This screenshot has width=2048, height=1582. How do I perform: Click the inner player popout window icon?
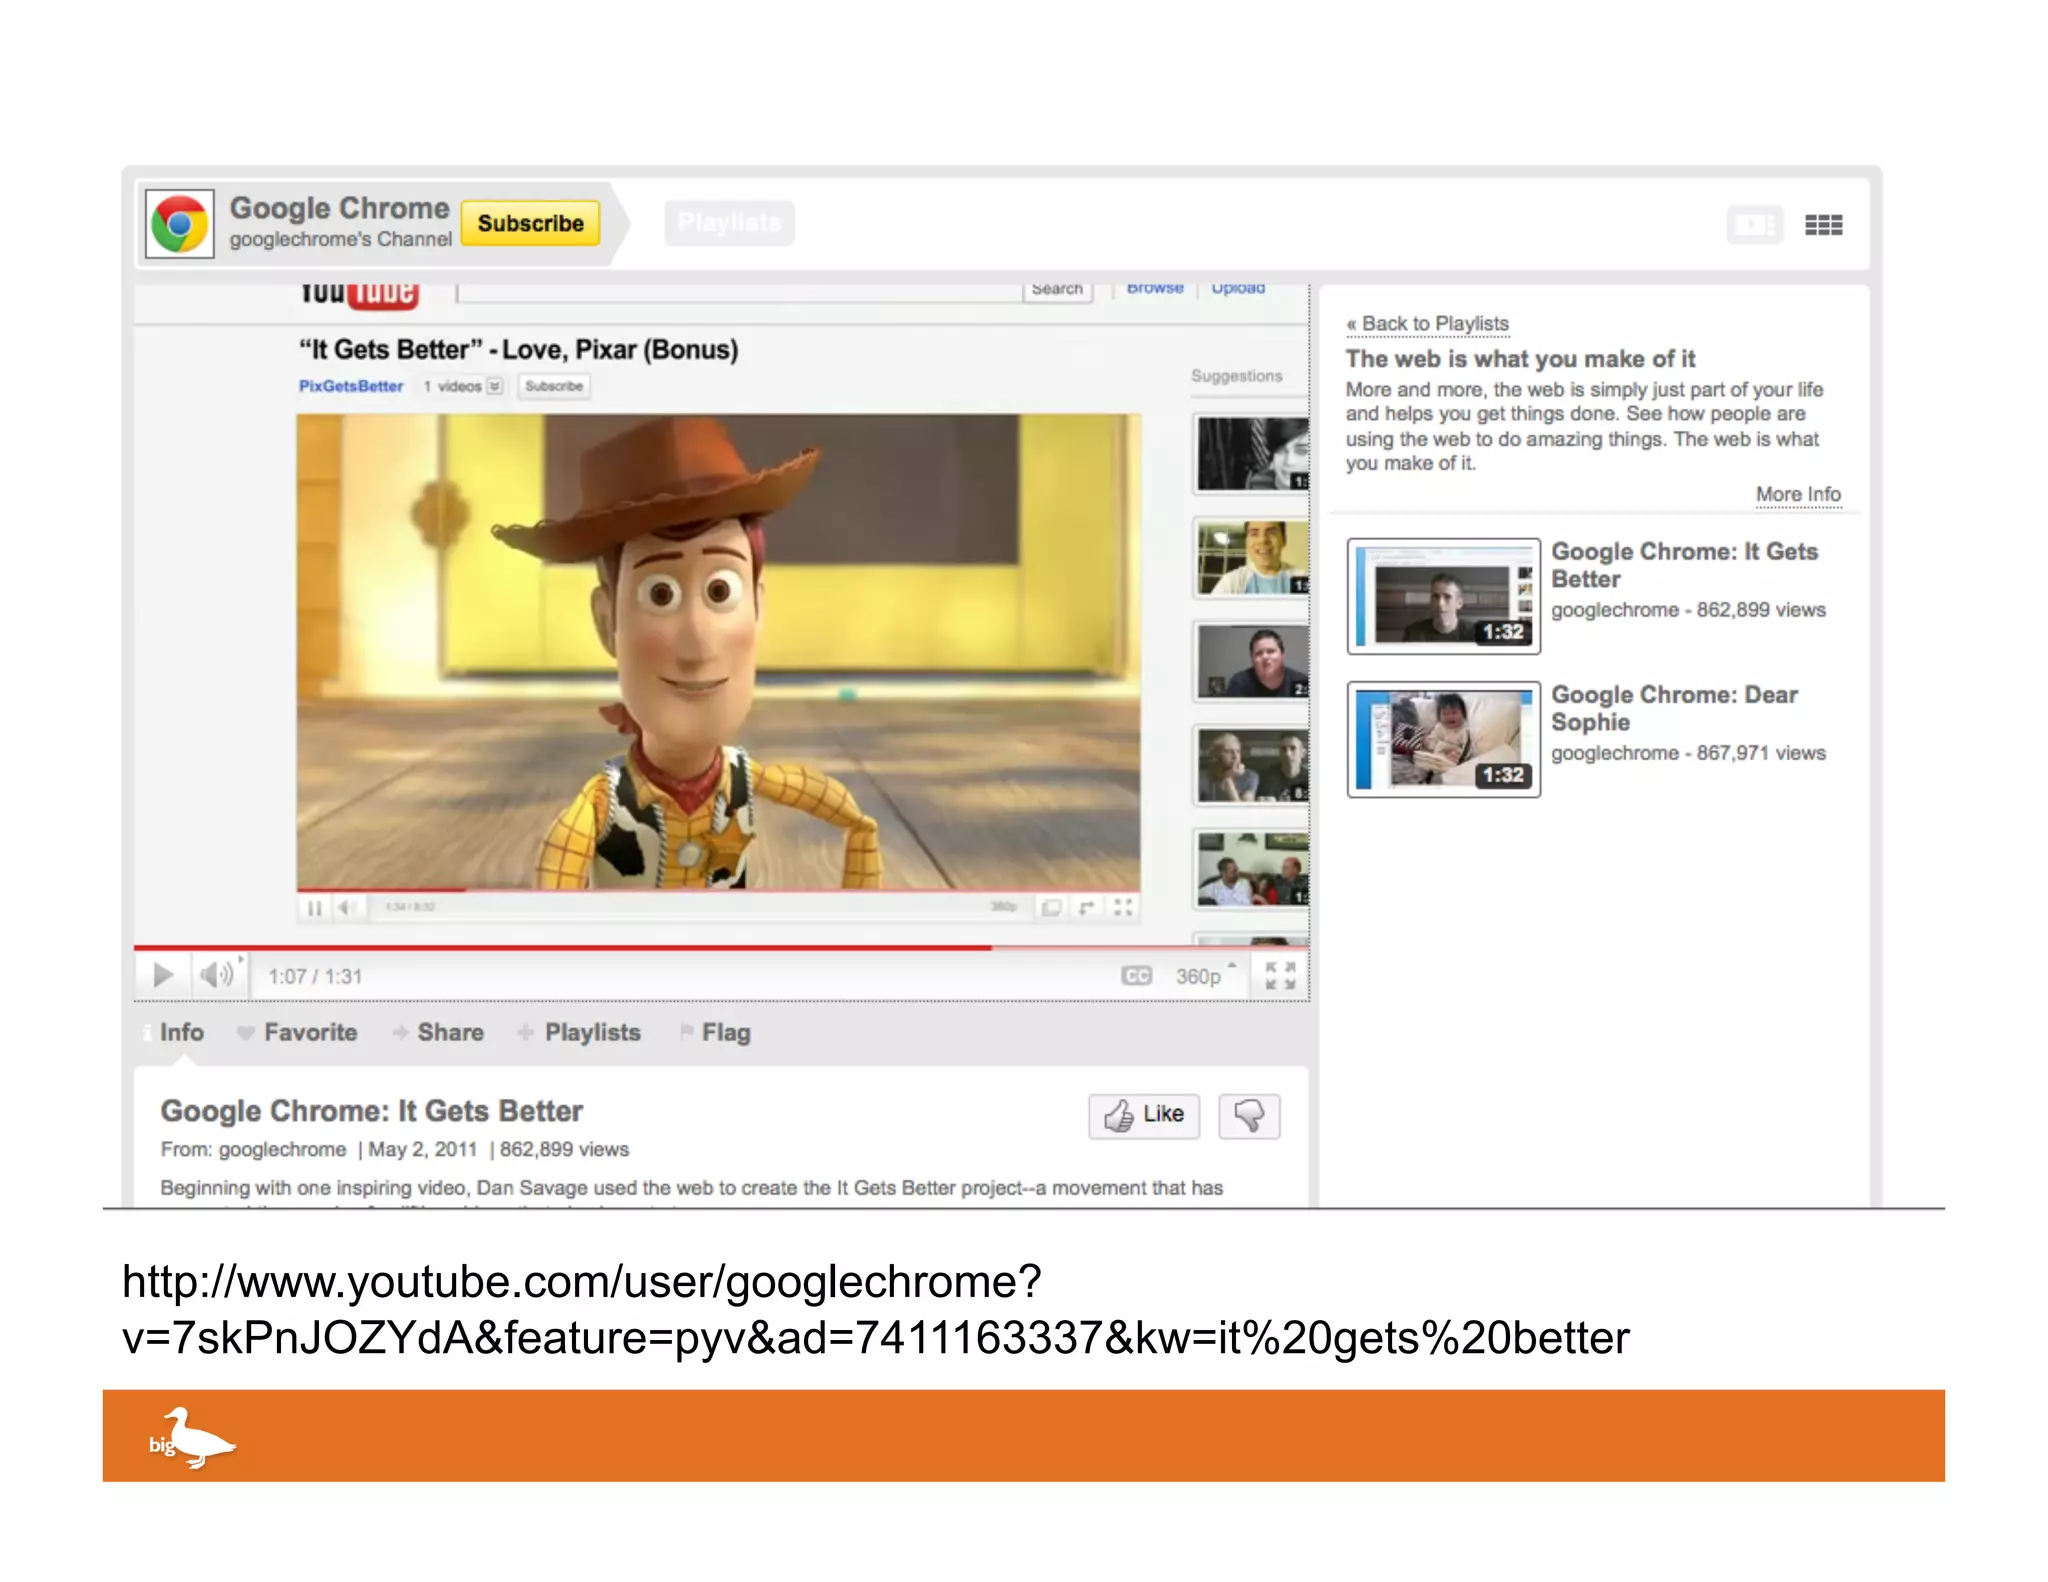[x=1051, y=907]
